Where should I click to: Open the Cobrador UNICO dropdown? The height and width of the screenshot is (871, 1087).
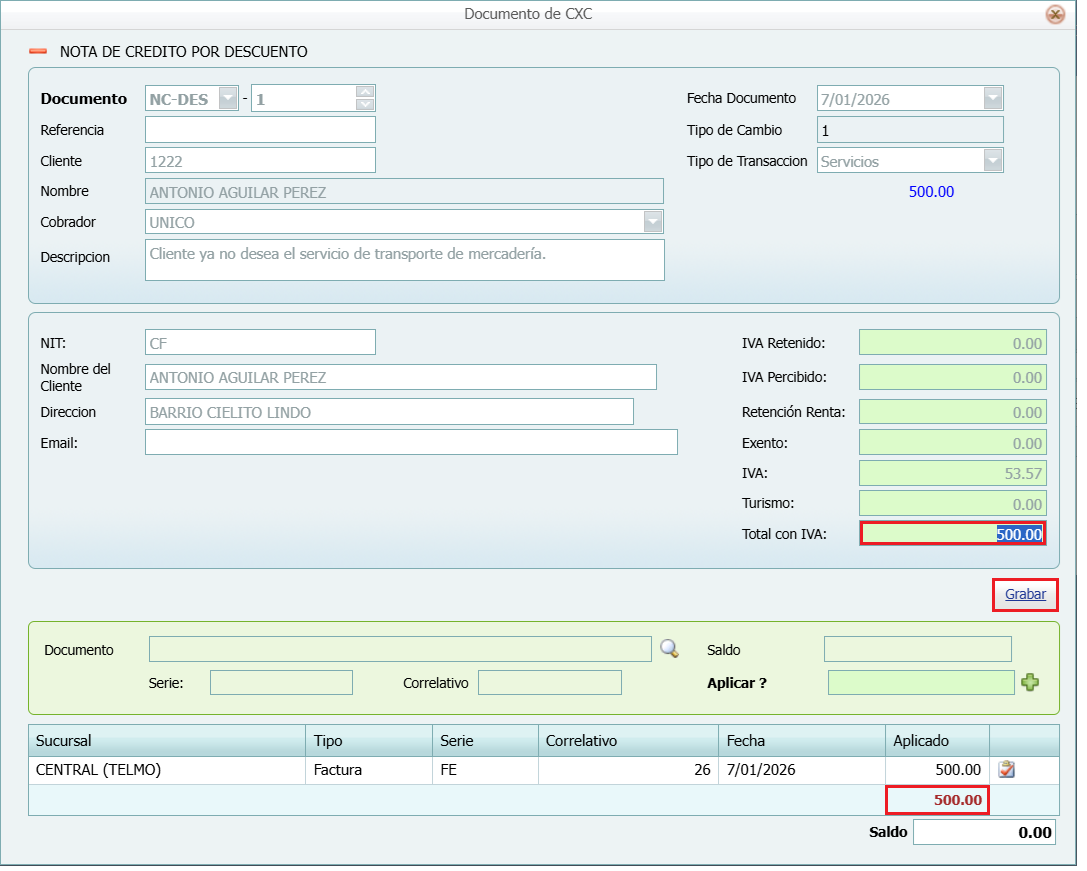pos(653,222)
